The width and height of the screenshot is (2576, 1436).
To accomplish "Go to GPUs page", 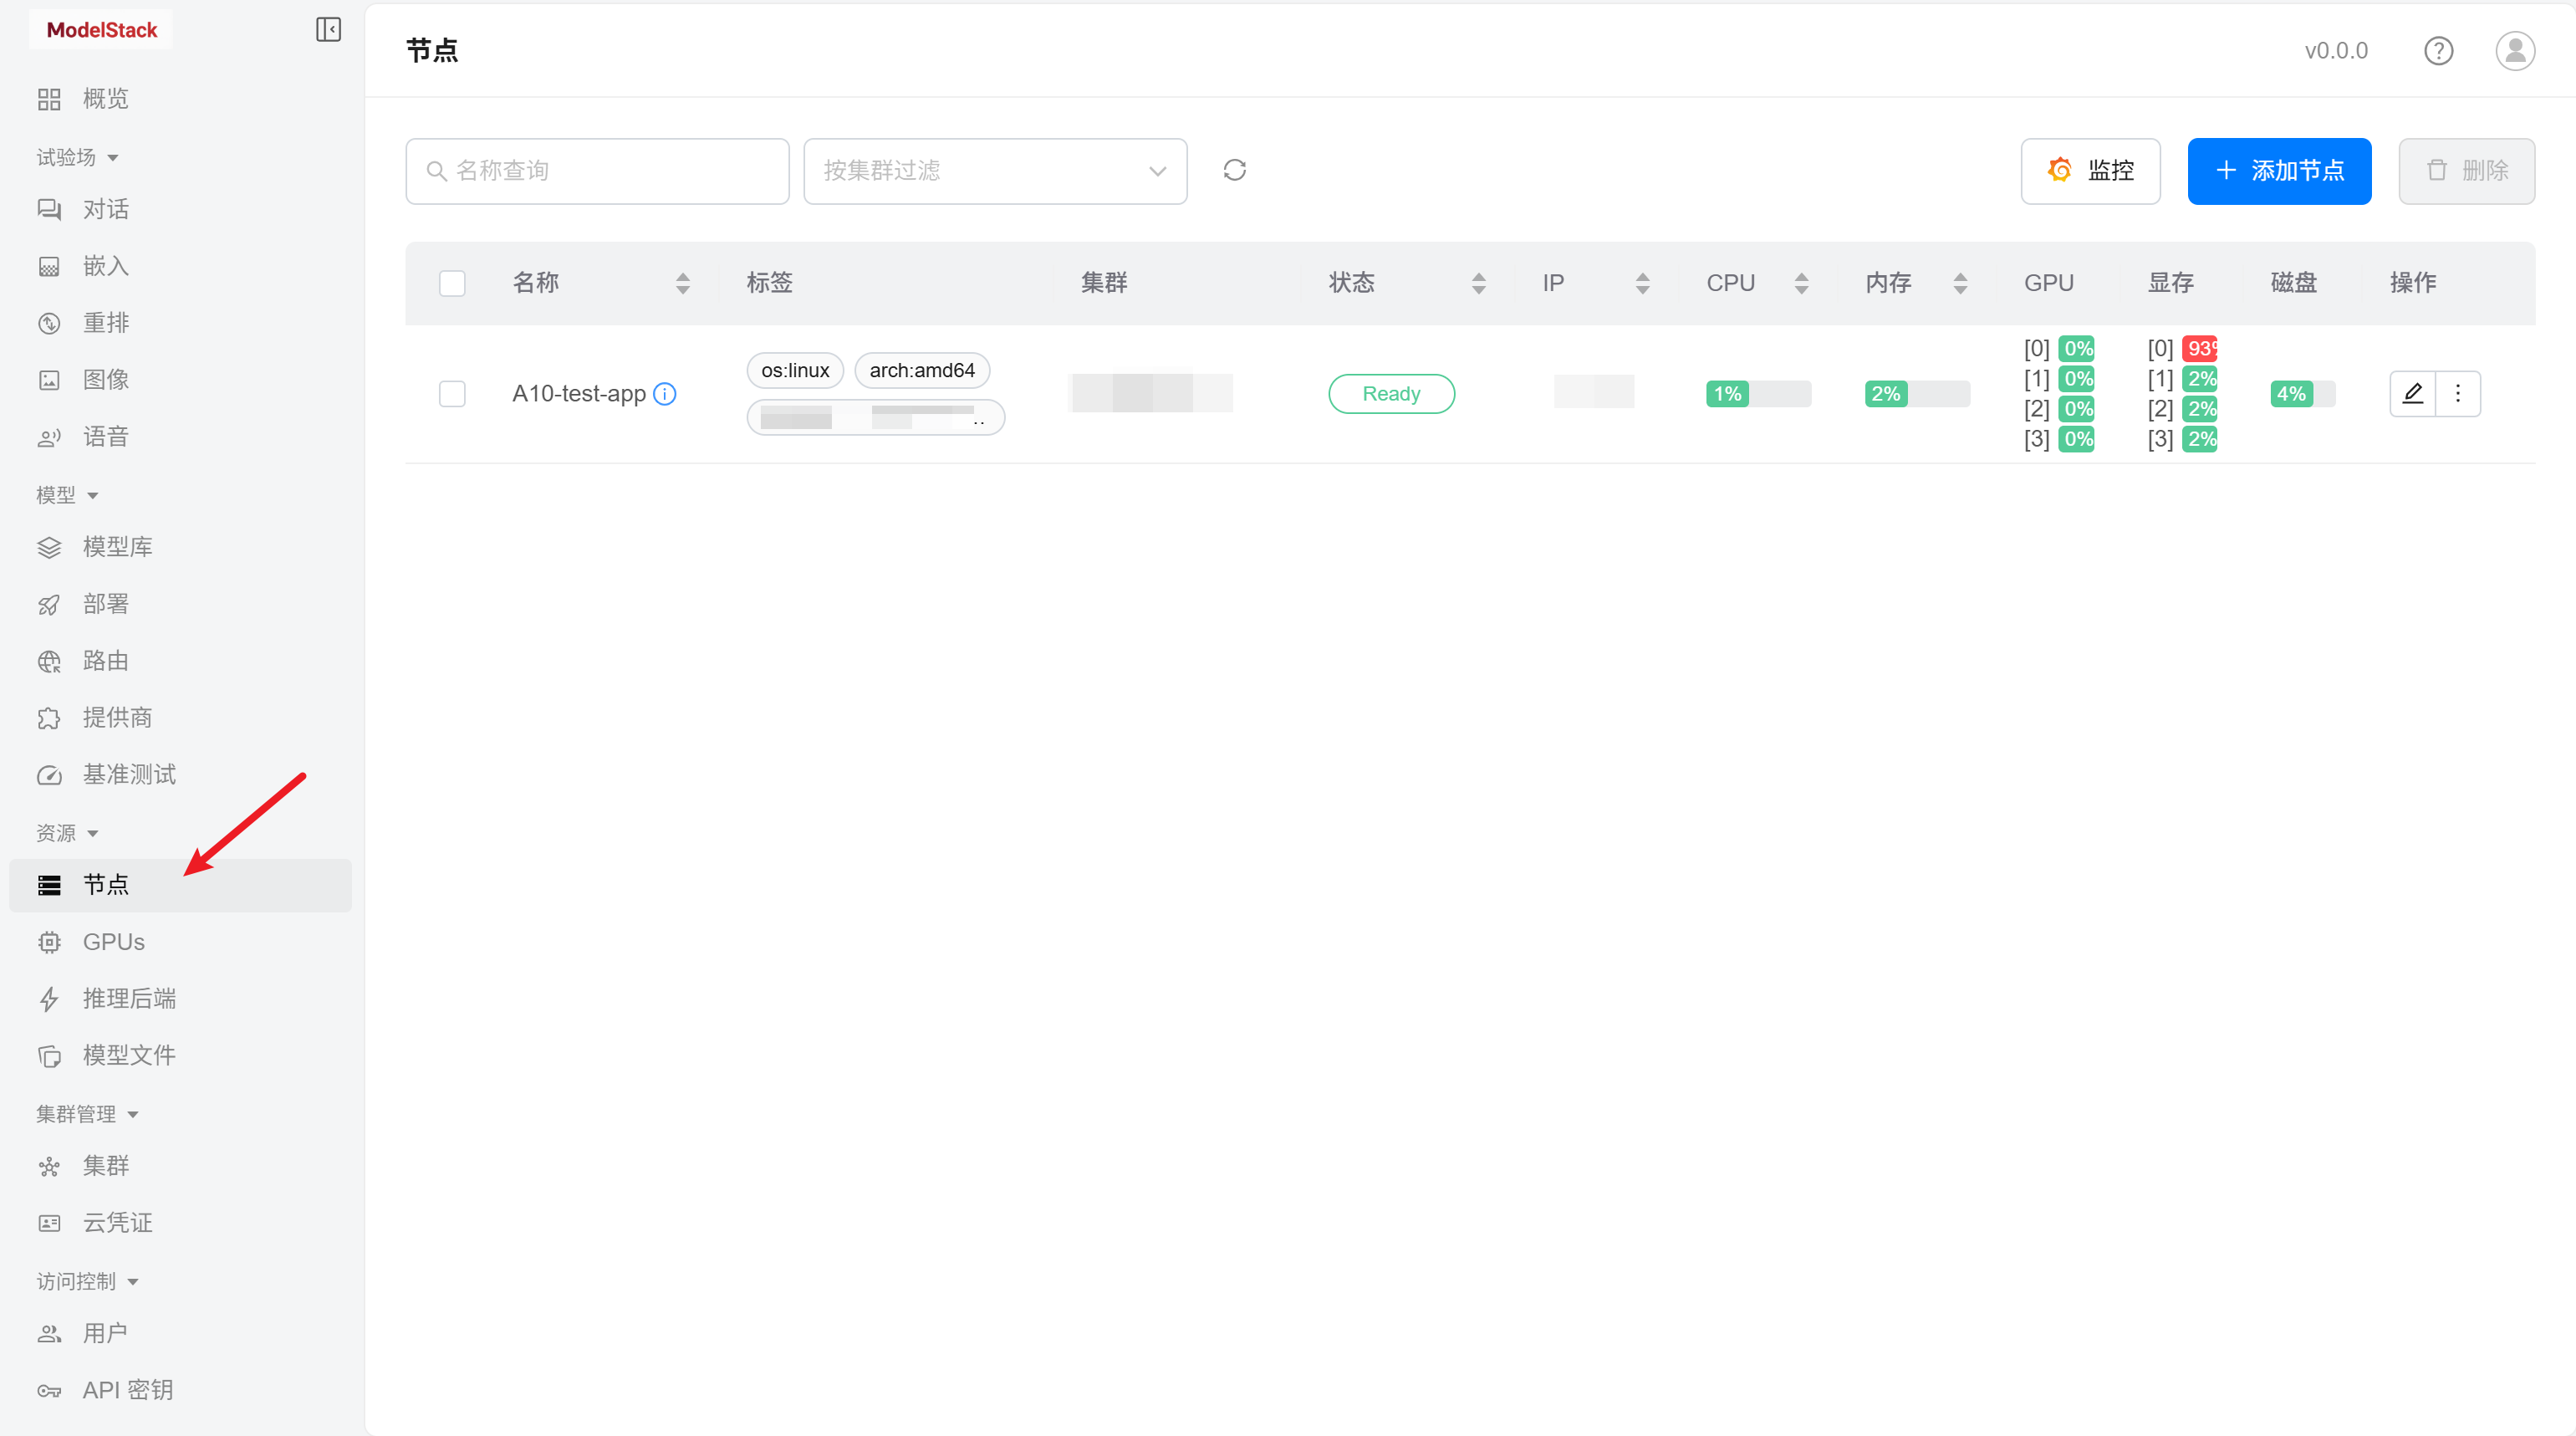I will (x=180, y=942).
